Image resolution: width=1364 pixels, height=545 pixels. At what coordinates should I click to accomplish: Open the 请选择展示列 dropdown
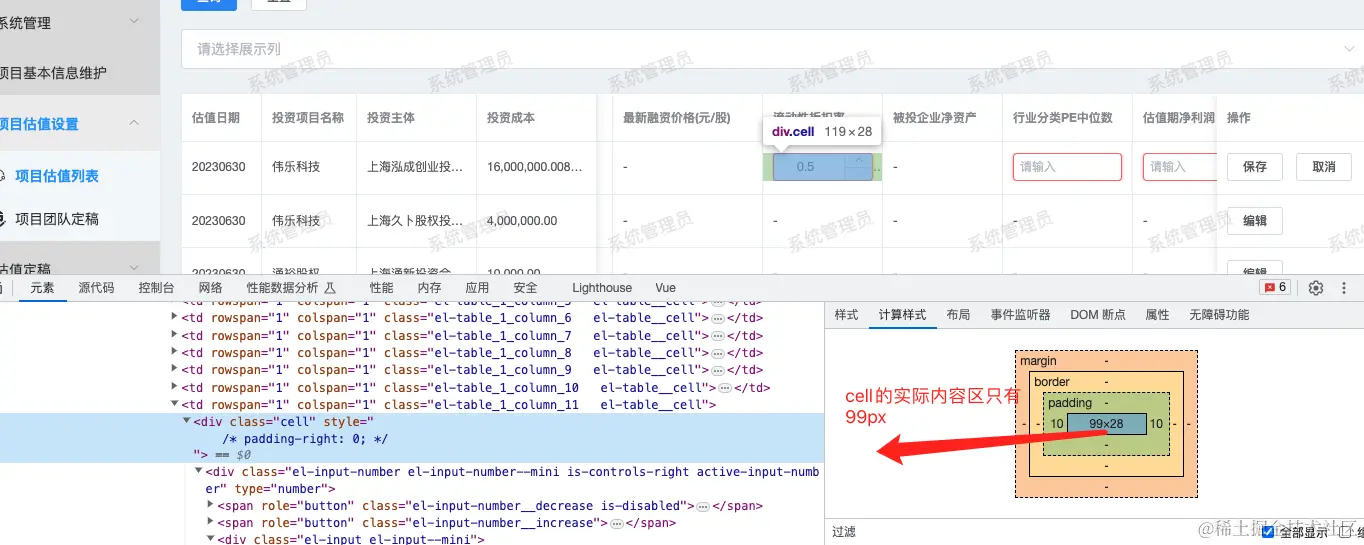[772, 49]
